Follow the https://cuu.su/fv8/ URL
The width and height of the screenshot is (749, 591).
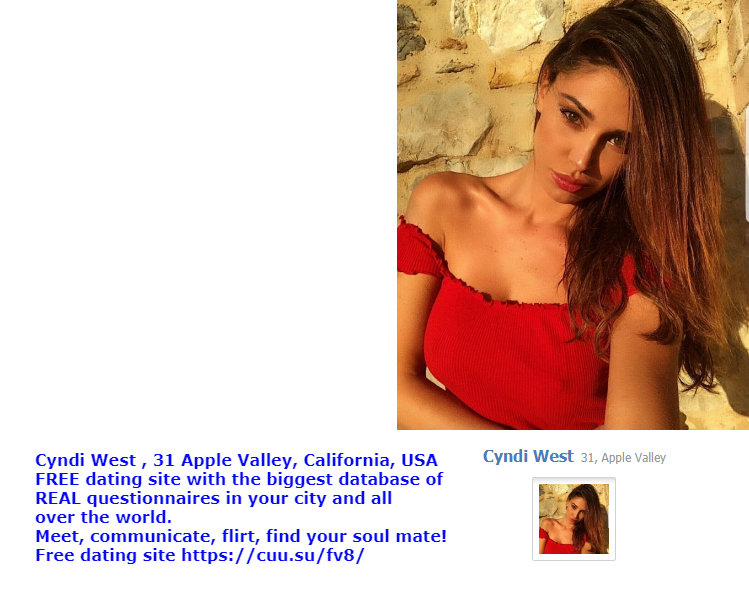[x=273, y=555]
